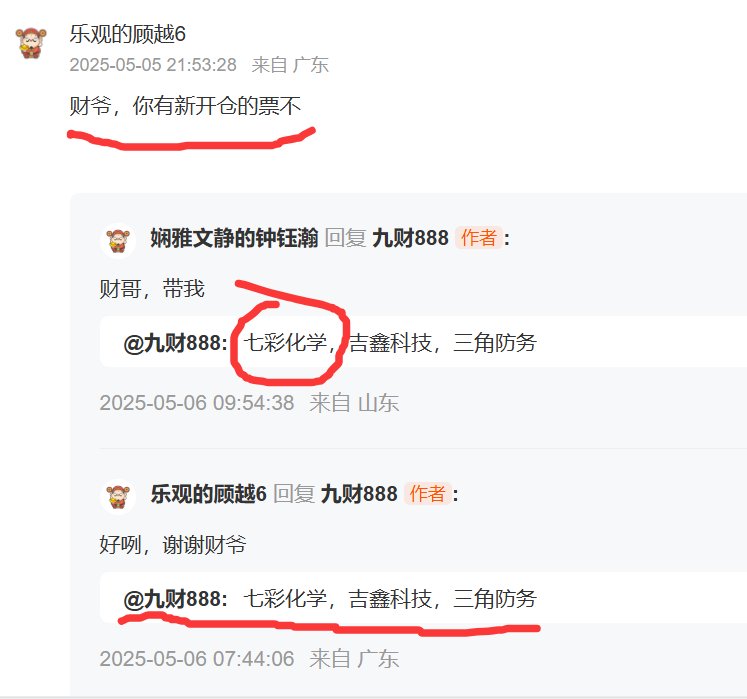The image size is (747, 699).
Task: Click 吉鑫科技 in the first quoted reply
Action: [x=390, y=343]
